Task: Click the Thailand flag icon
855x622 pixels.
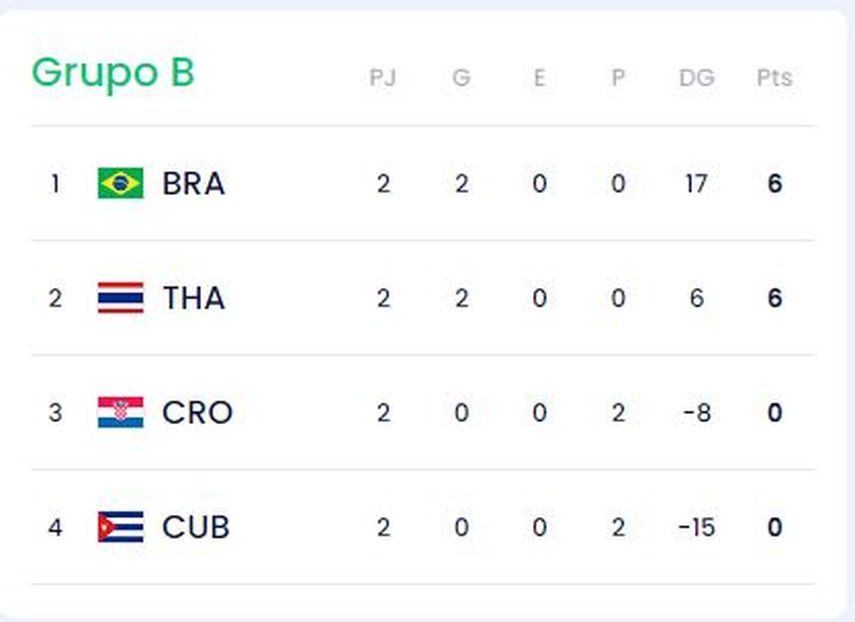Action: point(120,298)
